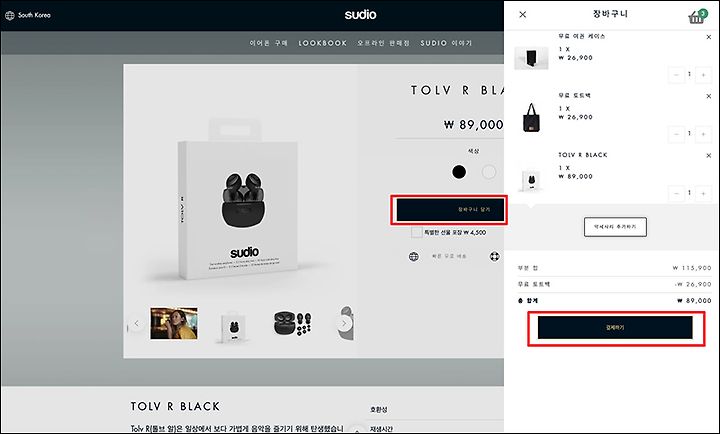Show previous thumbnail with left arrow
Screen dimensions: 720x434
(x=136, y=324)
